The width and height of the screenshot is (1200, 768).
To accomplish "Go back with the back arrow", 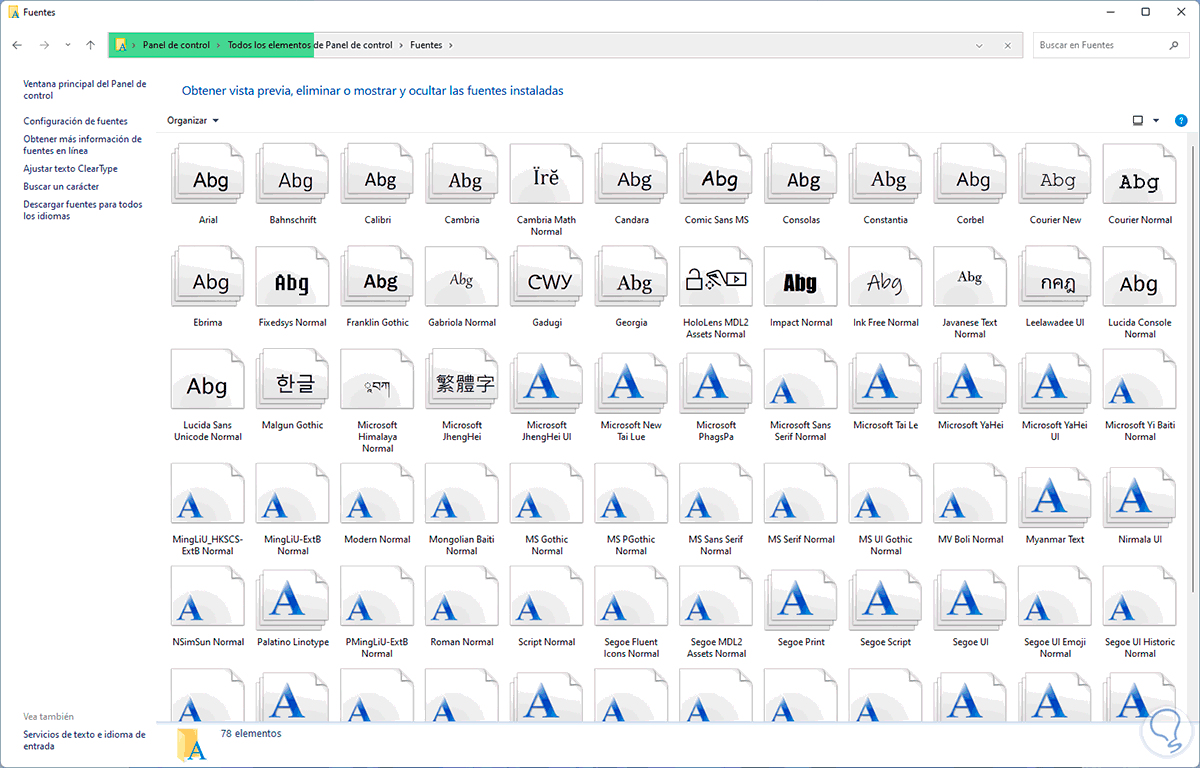I will tap(17, 45).
